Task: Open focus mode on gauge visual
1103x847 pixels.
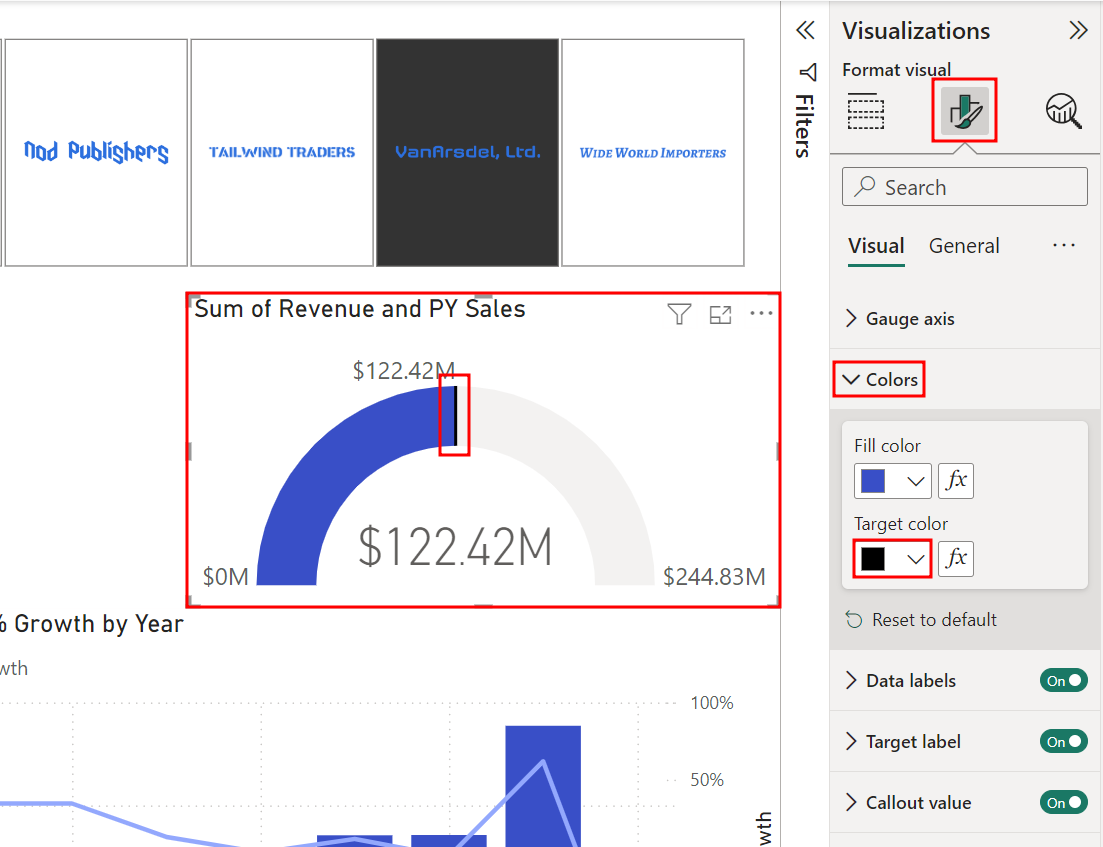Action: (720, 314)
